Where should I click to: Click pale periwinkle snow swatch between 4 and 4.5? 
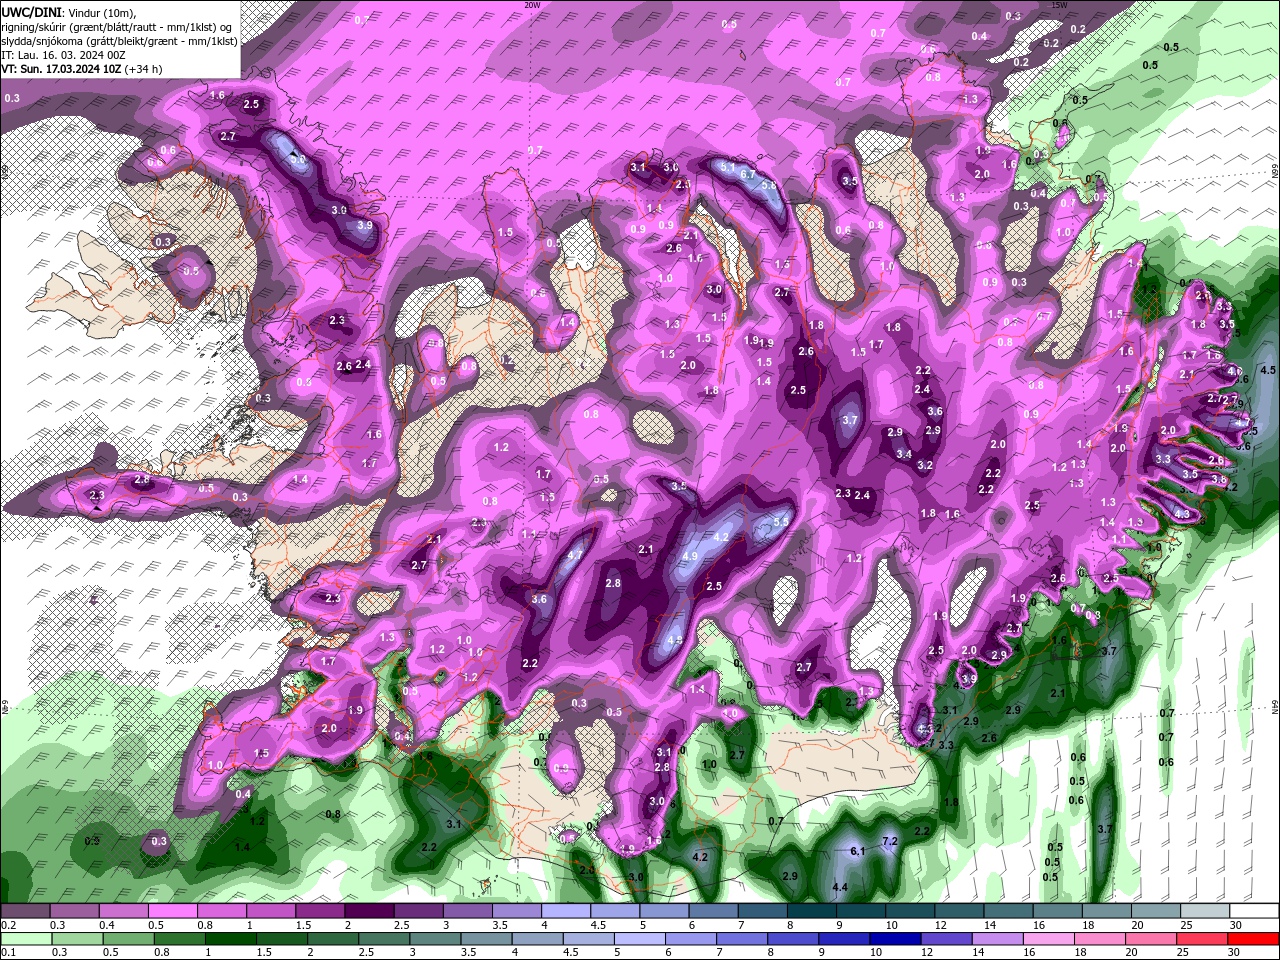[x=564, y=911]
